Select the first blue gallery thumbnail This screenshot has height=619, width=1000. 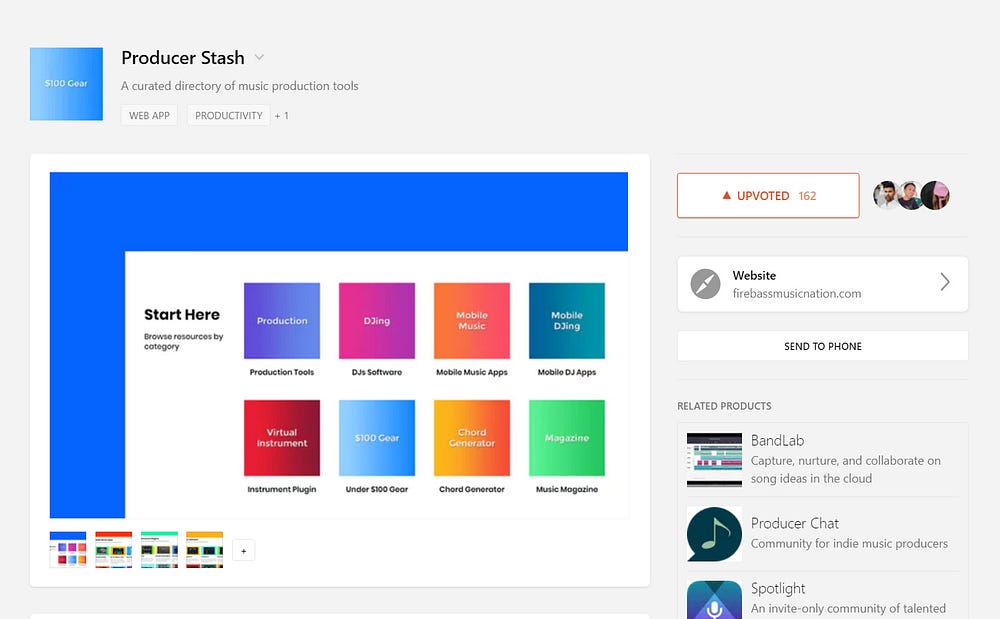tap(68, 550)
